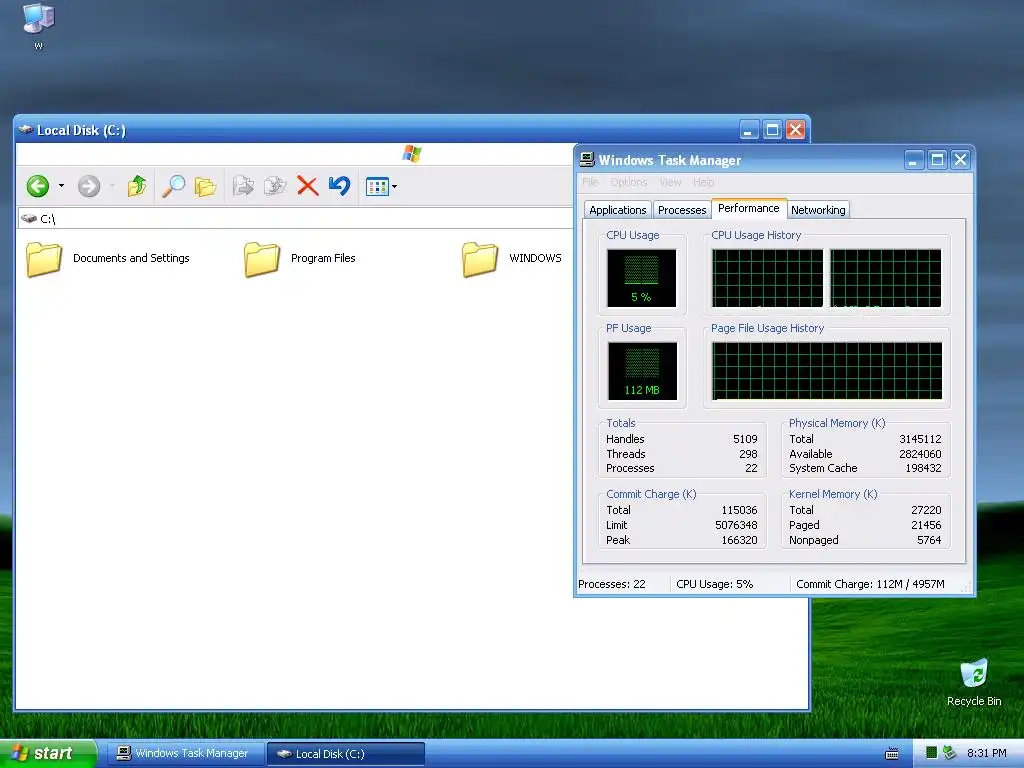Close the Windows Task Manager window
1024x768 pixels.
[x=961, y=160]
